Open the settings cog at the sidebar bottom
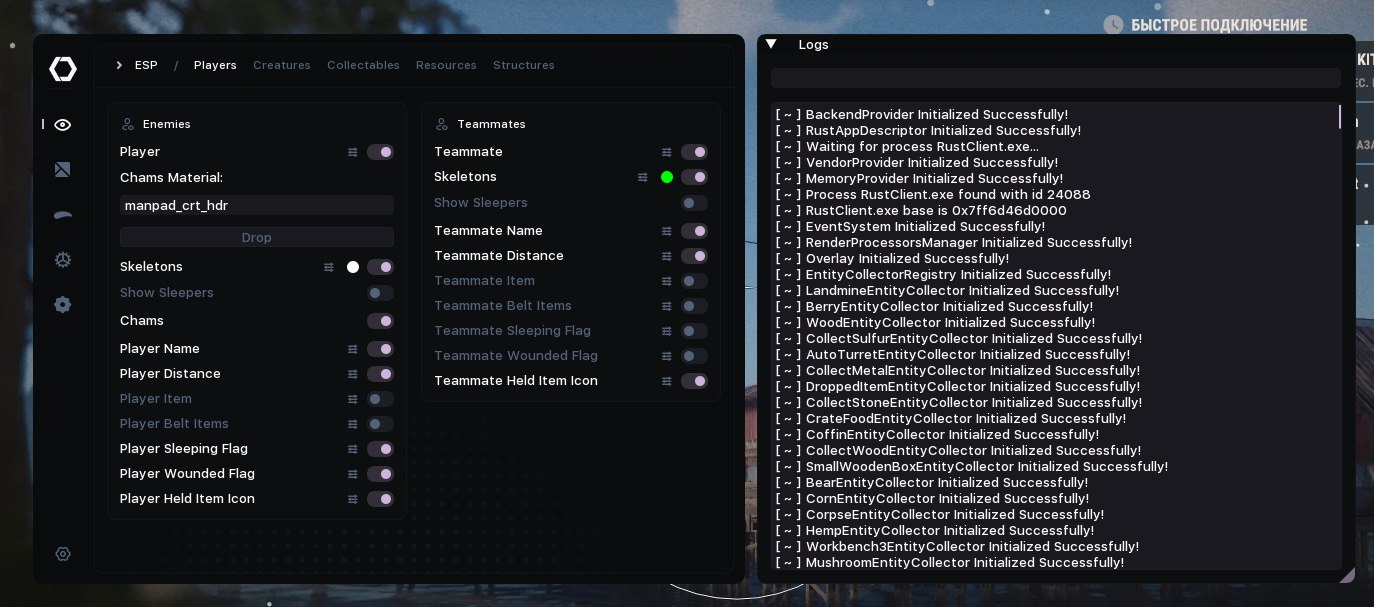The width and height of the screenshot is (1374, 607). coord(63,554)
